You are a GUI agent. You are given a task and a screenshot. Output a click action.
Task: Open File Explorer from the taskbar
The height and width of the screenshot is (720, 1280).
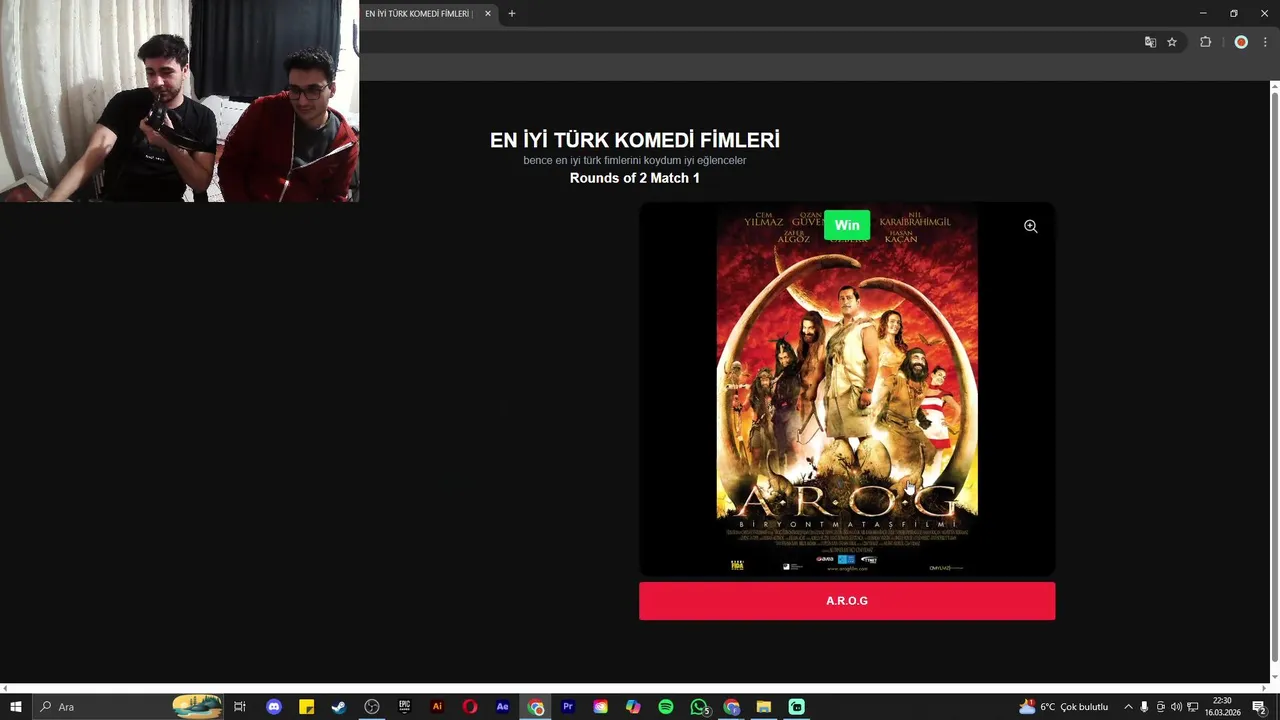(x=764, y=707)
